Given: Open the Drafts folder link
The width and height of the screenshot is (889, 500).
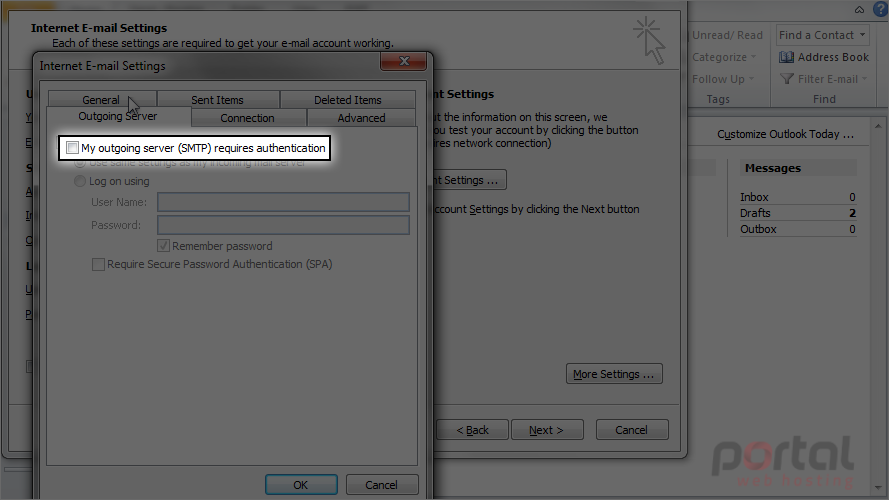Looking at the screenshot, I should pyautogui.click(x=755, y=213).
